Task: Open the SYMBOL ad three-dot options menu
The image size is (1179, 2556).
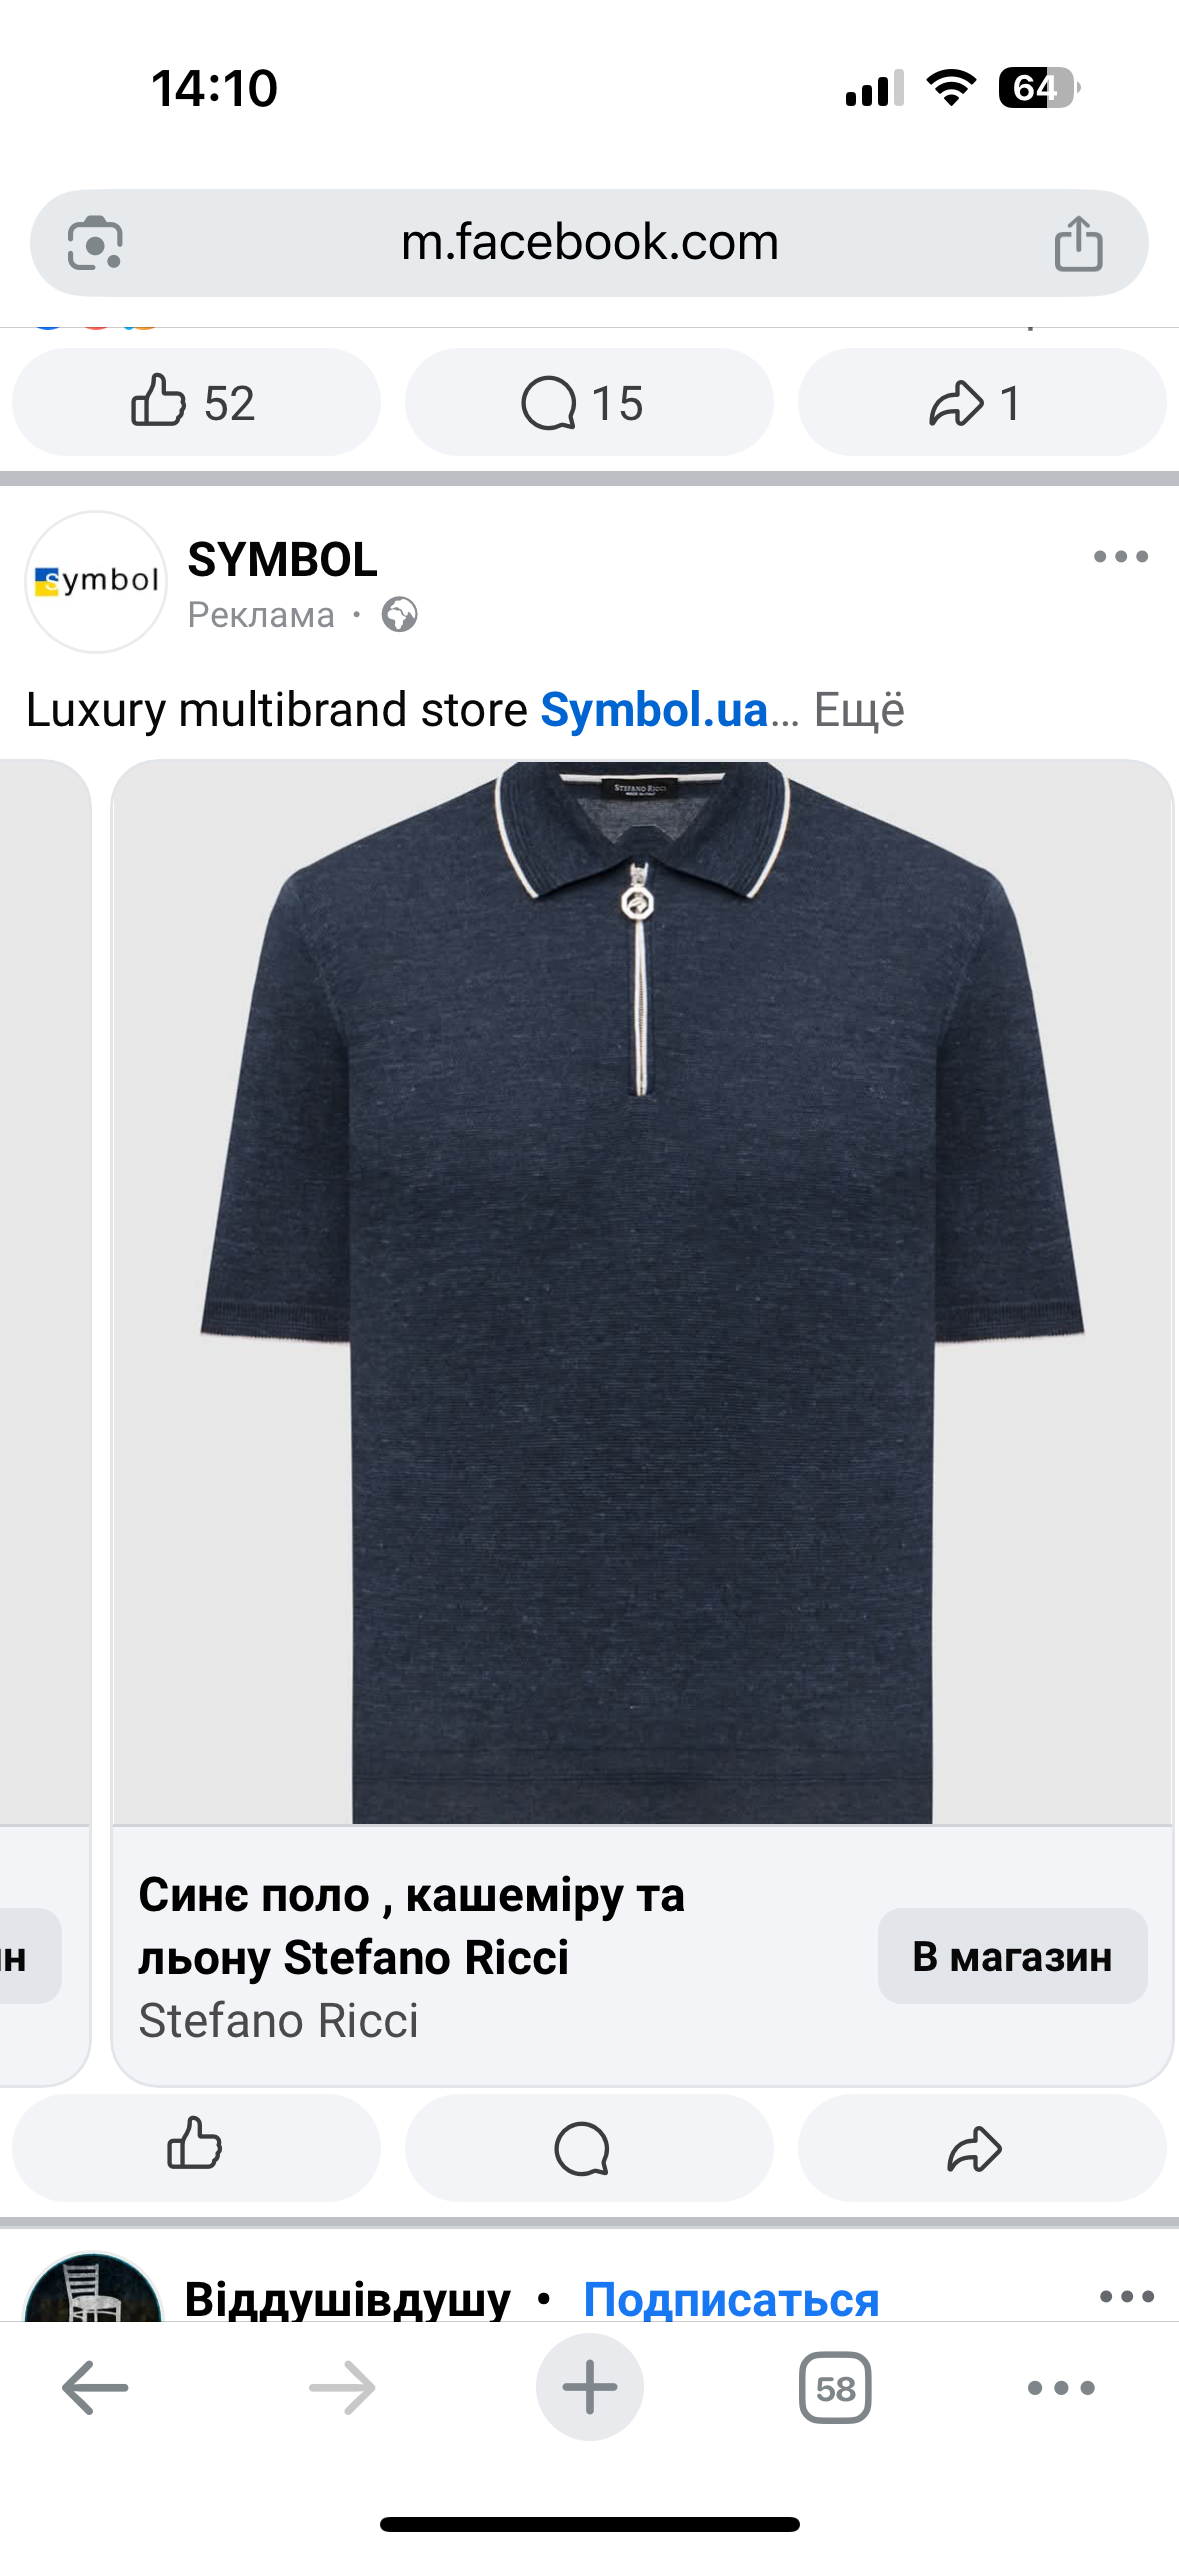Action: [x=1120, y=557]
